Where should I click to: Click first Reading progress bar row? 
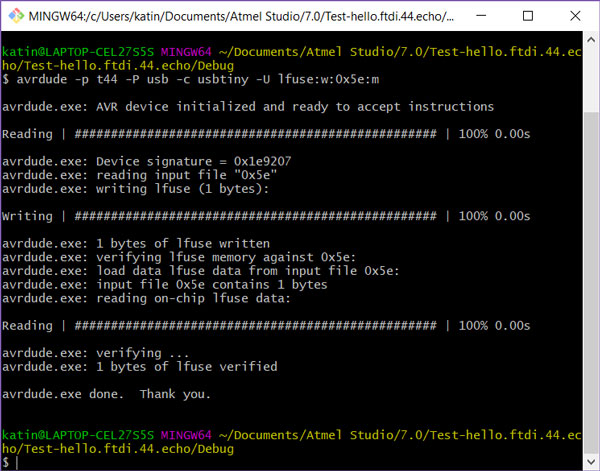(x=266, y=134)
